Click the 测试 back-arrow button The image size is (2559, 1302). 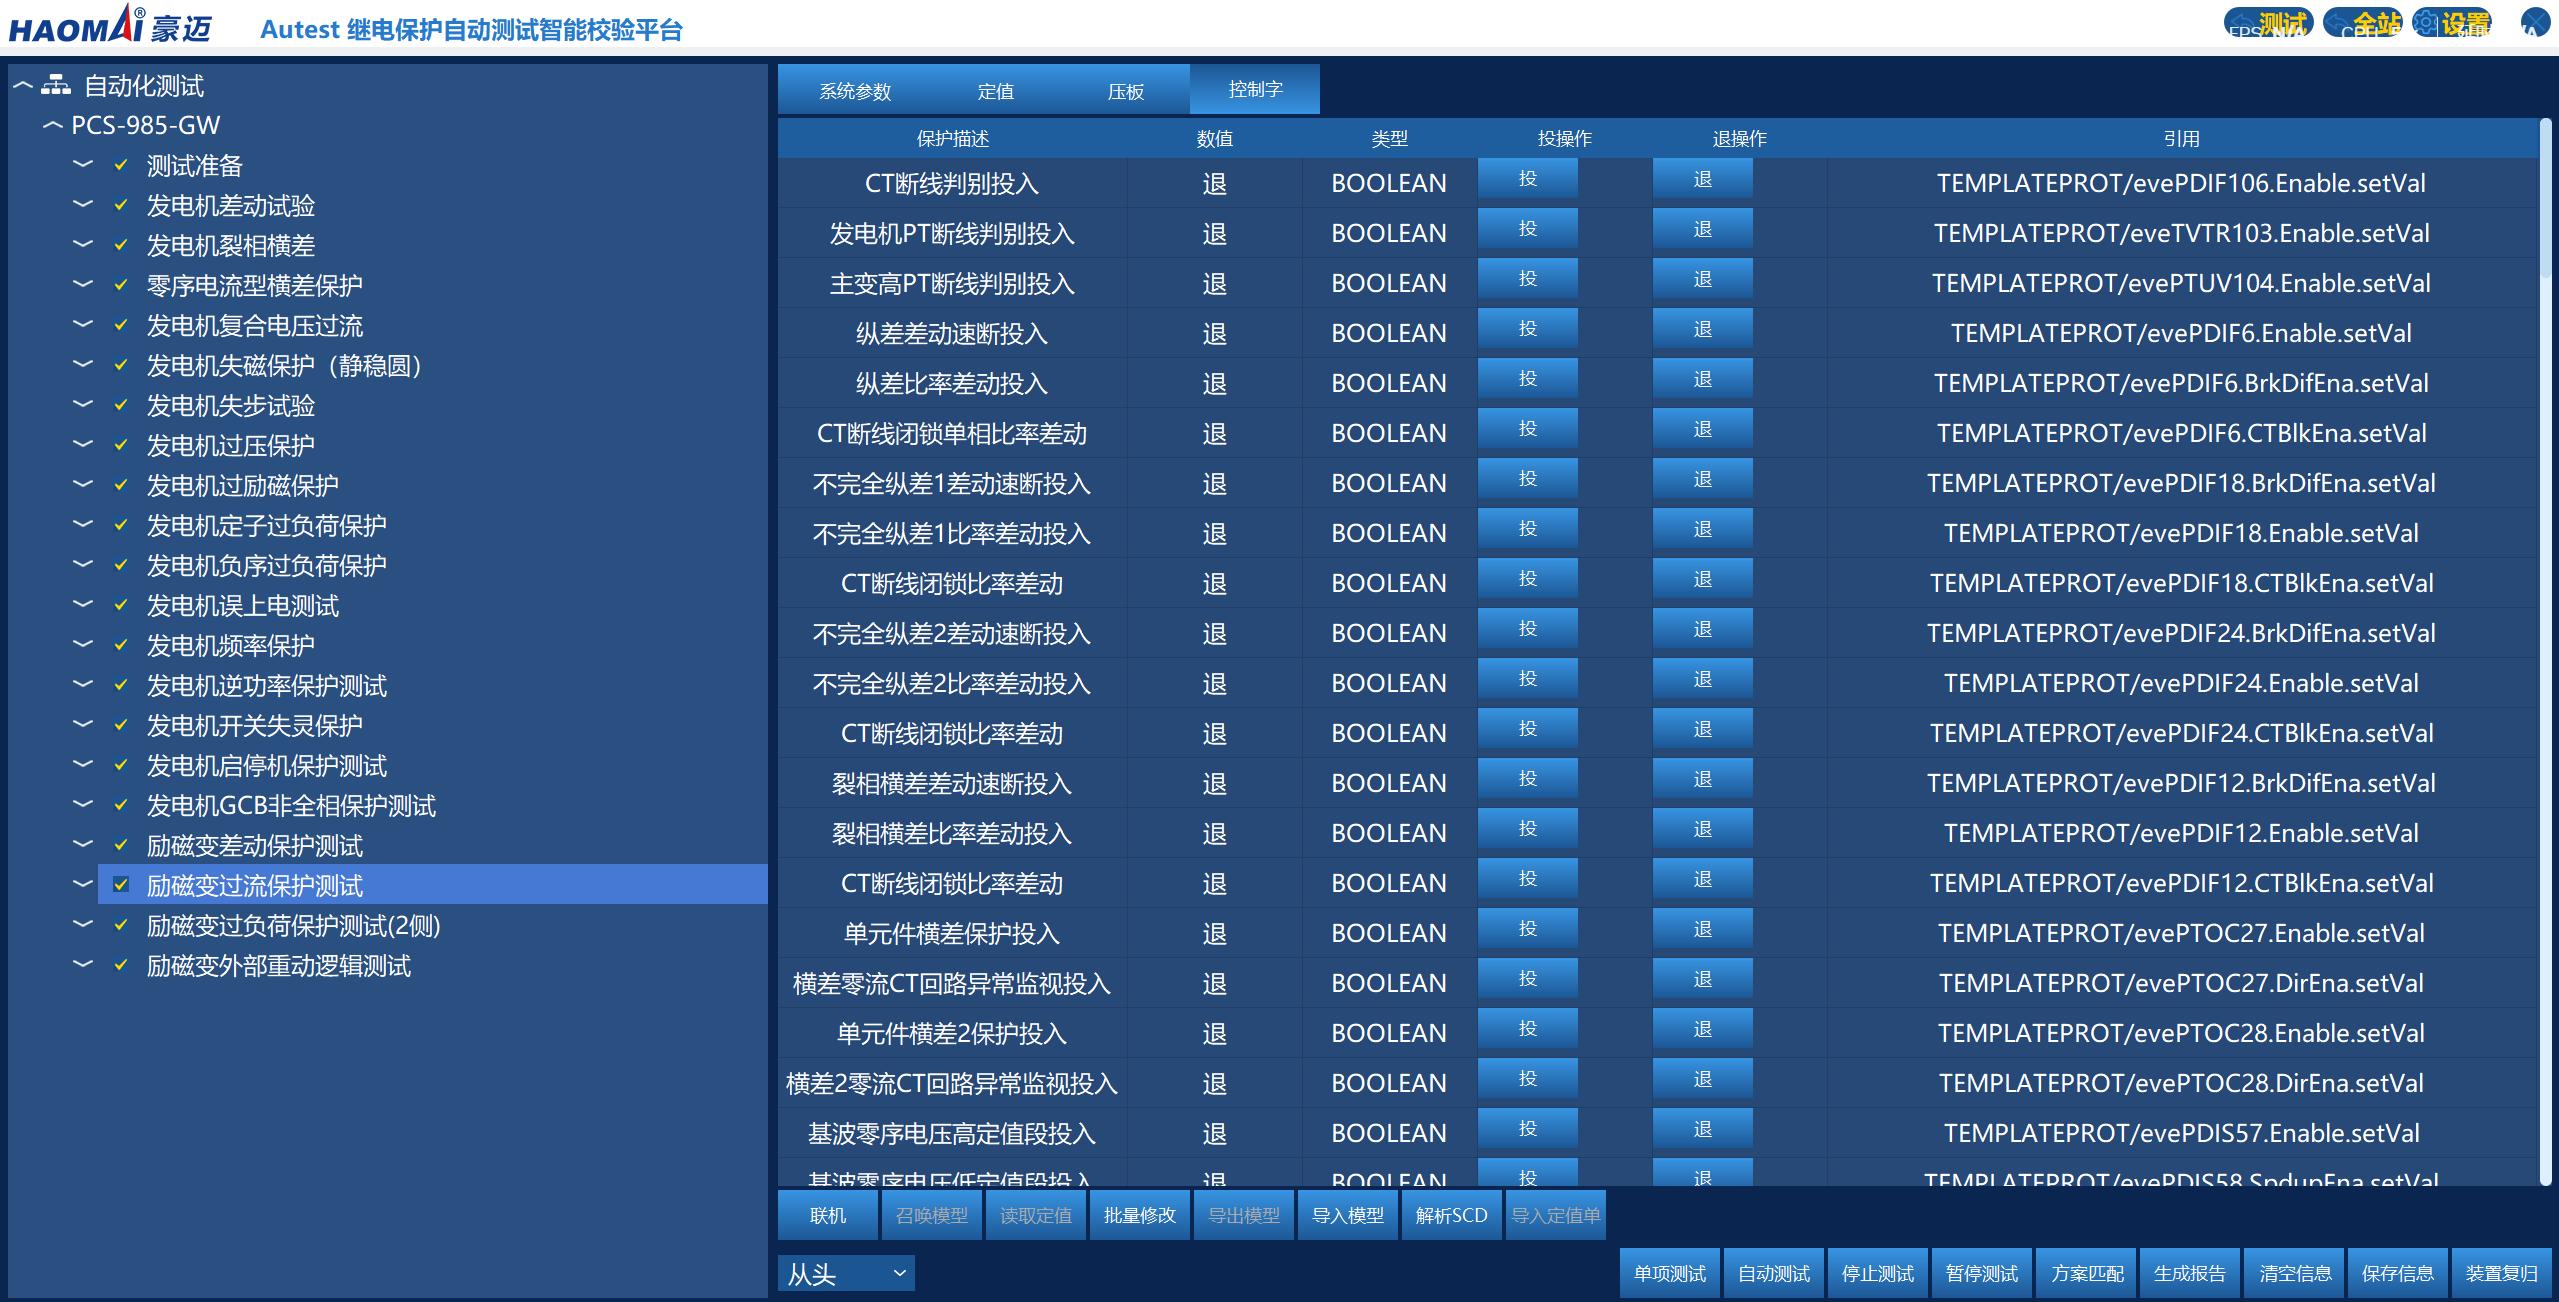pyautogui.click(x=2269, y=24)
